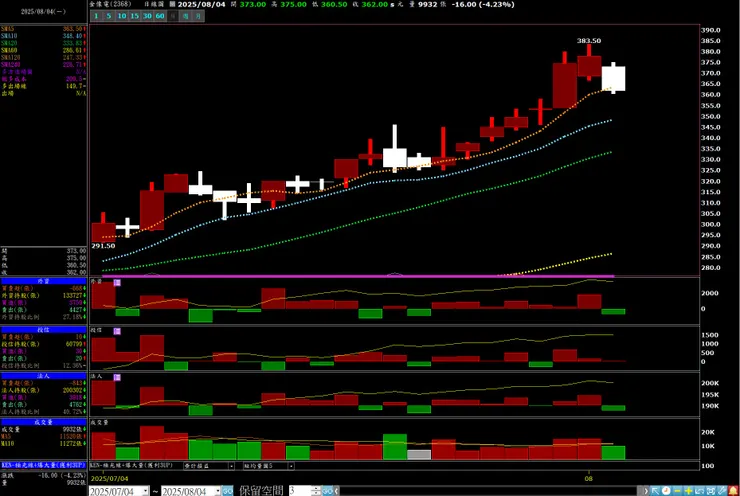This screenshot has height=496, width=740.
Task: Click the purple indicator icon in 法人 sub-chart
Action: click(x=117, y=378)
